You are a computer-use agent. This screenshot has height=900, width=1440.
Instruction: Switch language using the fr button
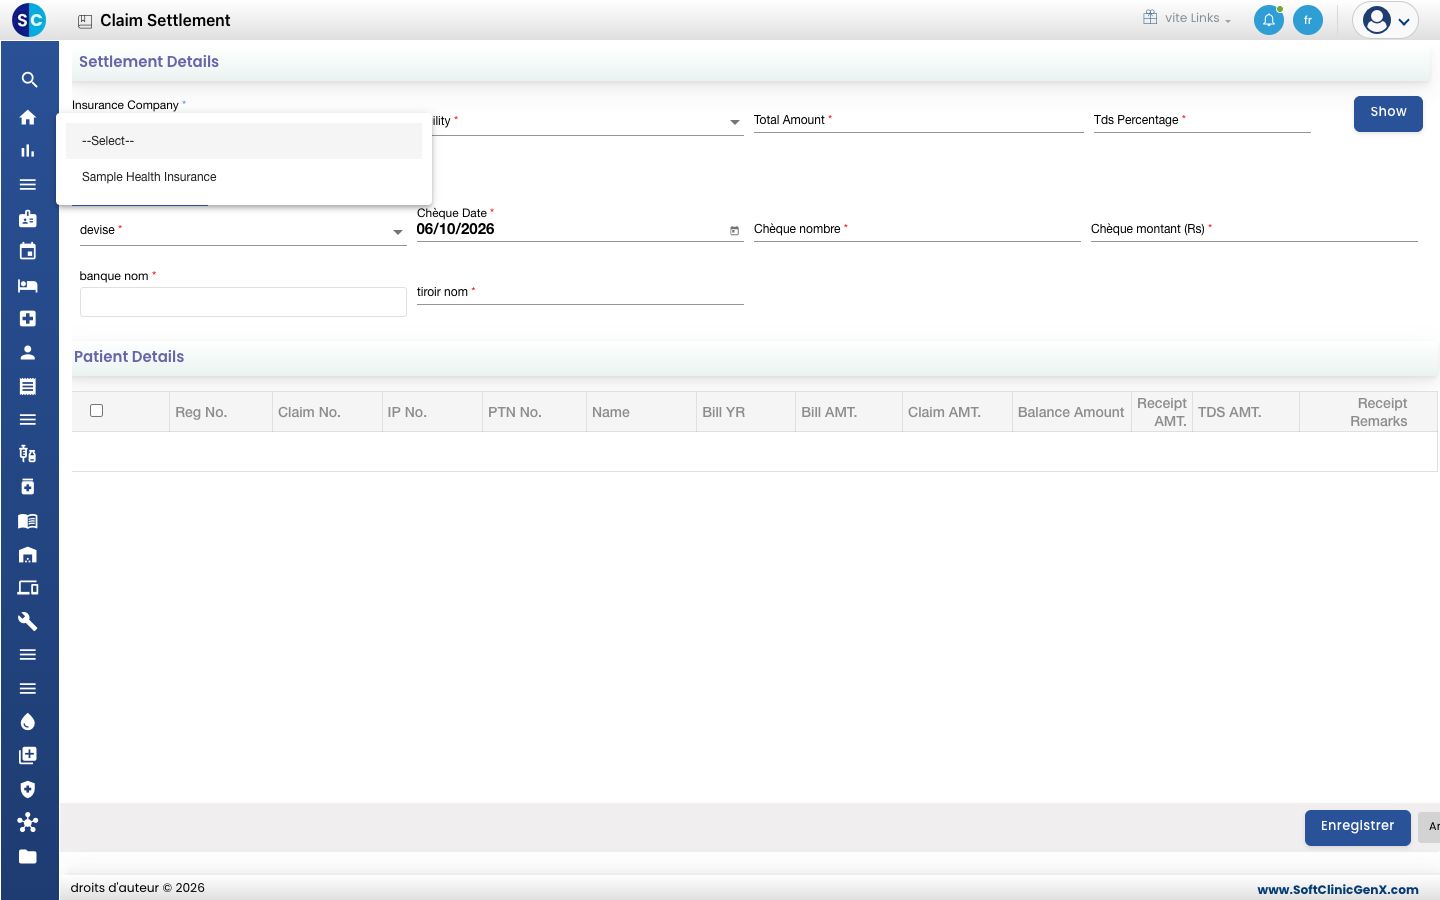pos(1308,20)
